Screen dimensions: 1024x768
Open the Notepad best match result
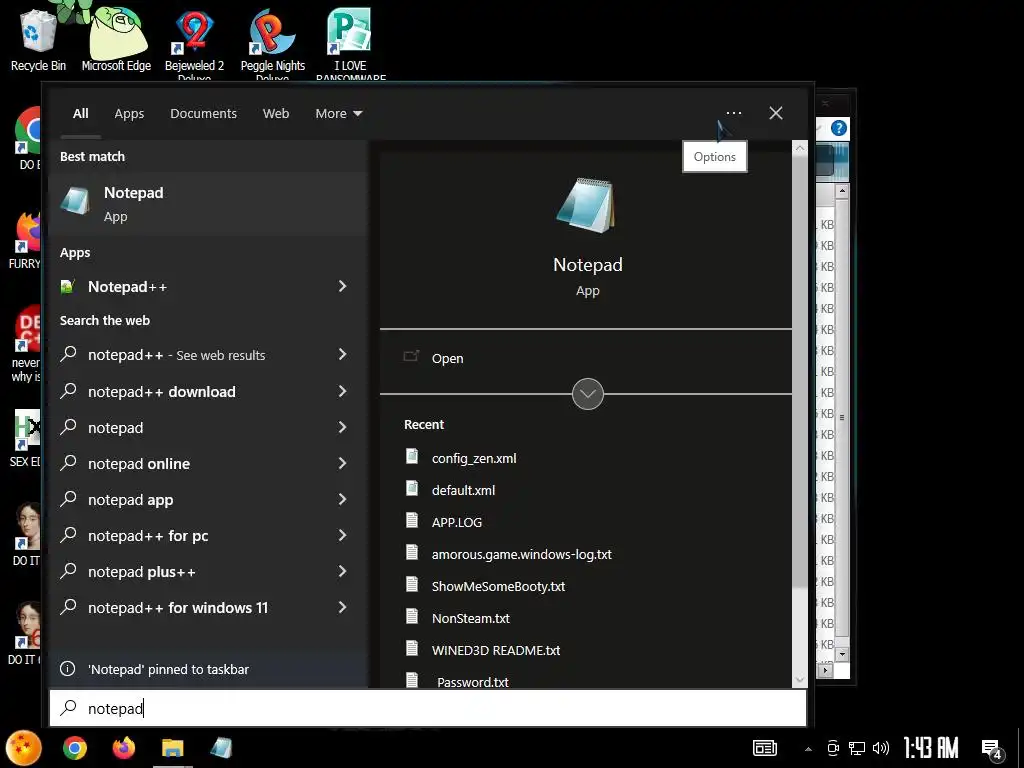tap(208, 203)
